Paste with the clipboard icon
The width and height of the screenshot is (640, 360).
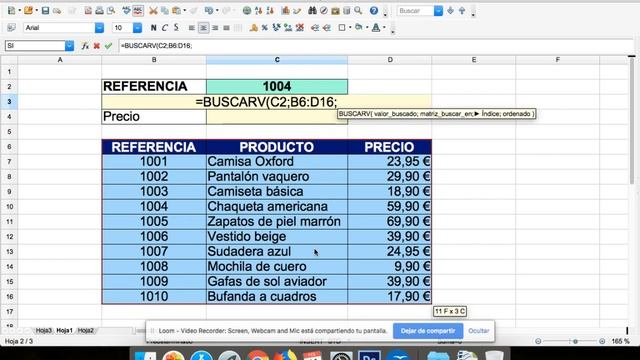pos(176,11)
